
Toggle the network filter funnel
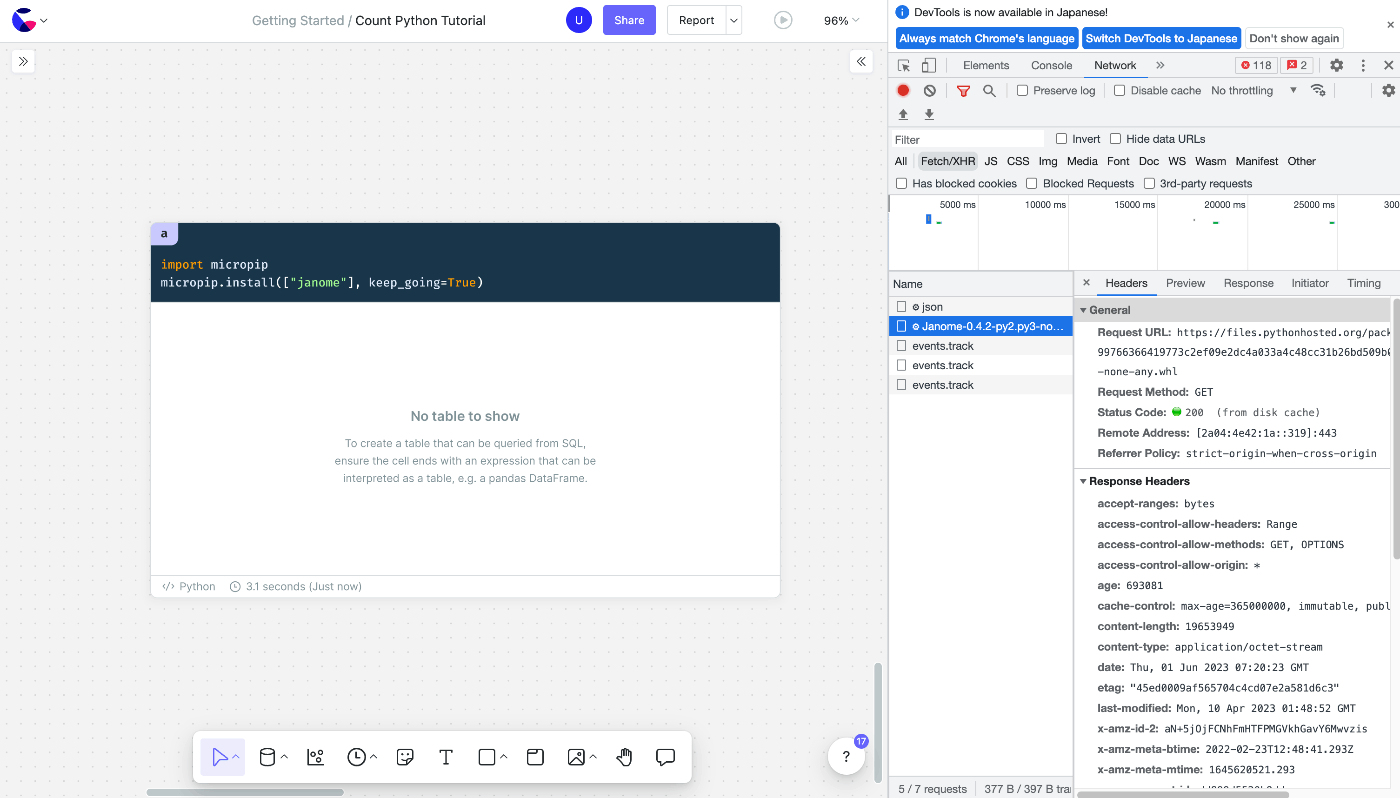[x=963, y=90]
